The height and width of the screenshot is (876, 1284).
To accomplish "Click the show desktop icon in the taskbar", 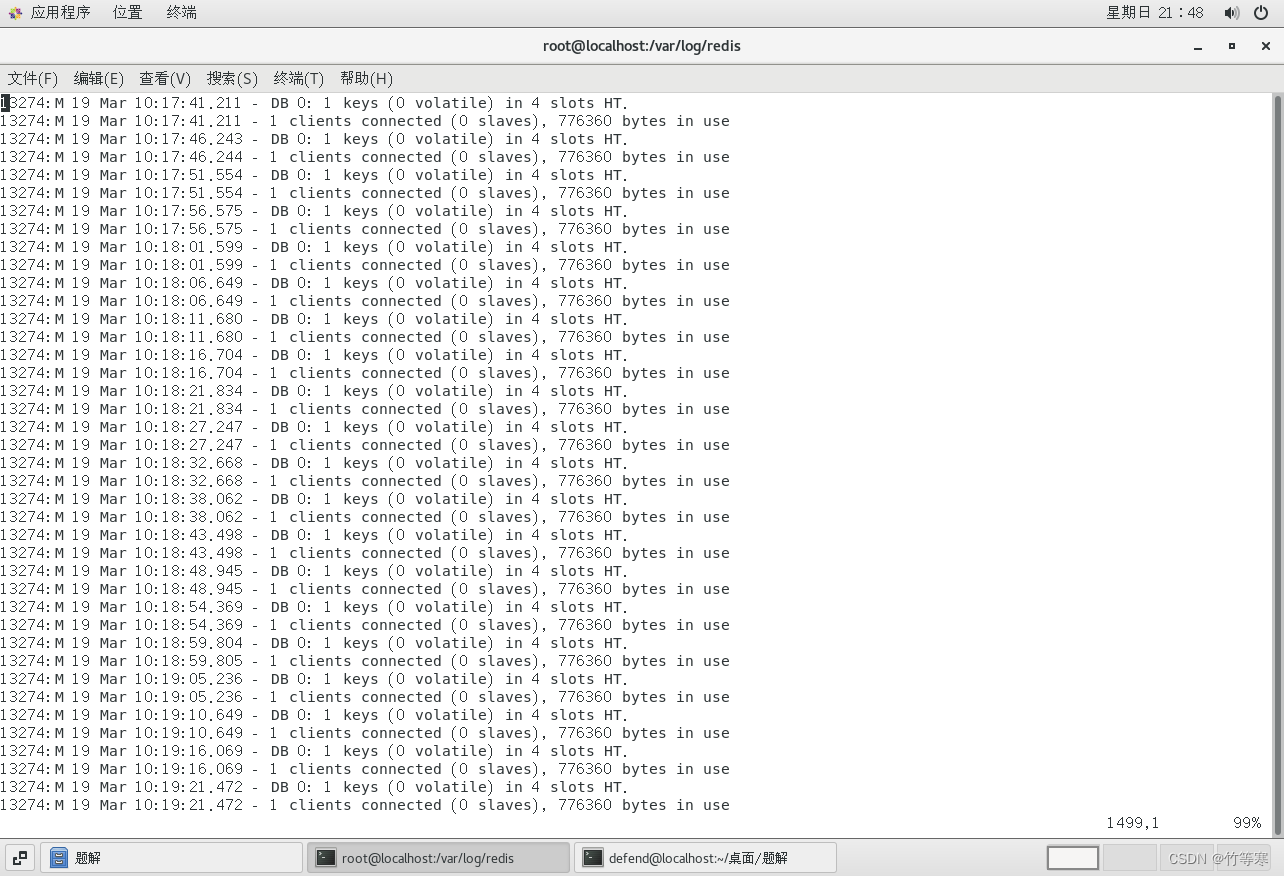I will pos(20,858).
